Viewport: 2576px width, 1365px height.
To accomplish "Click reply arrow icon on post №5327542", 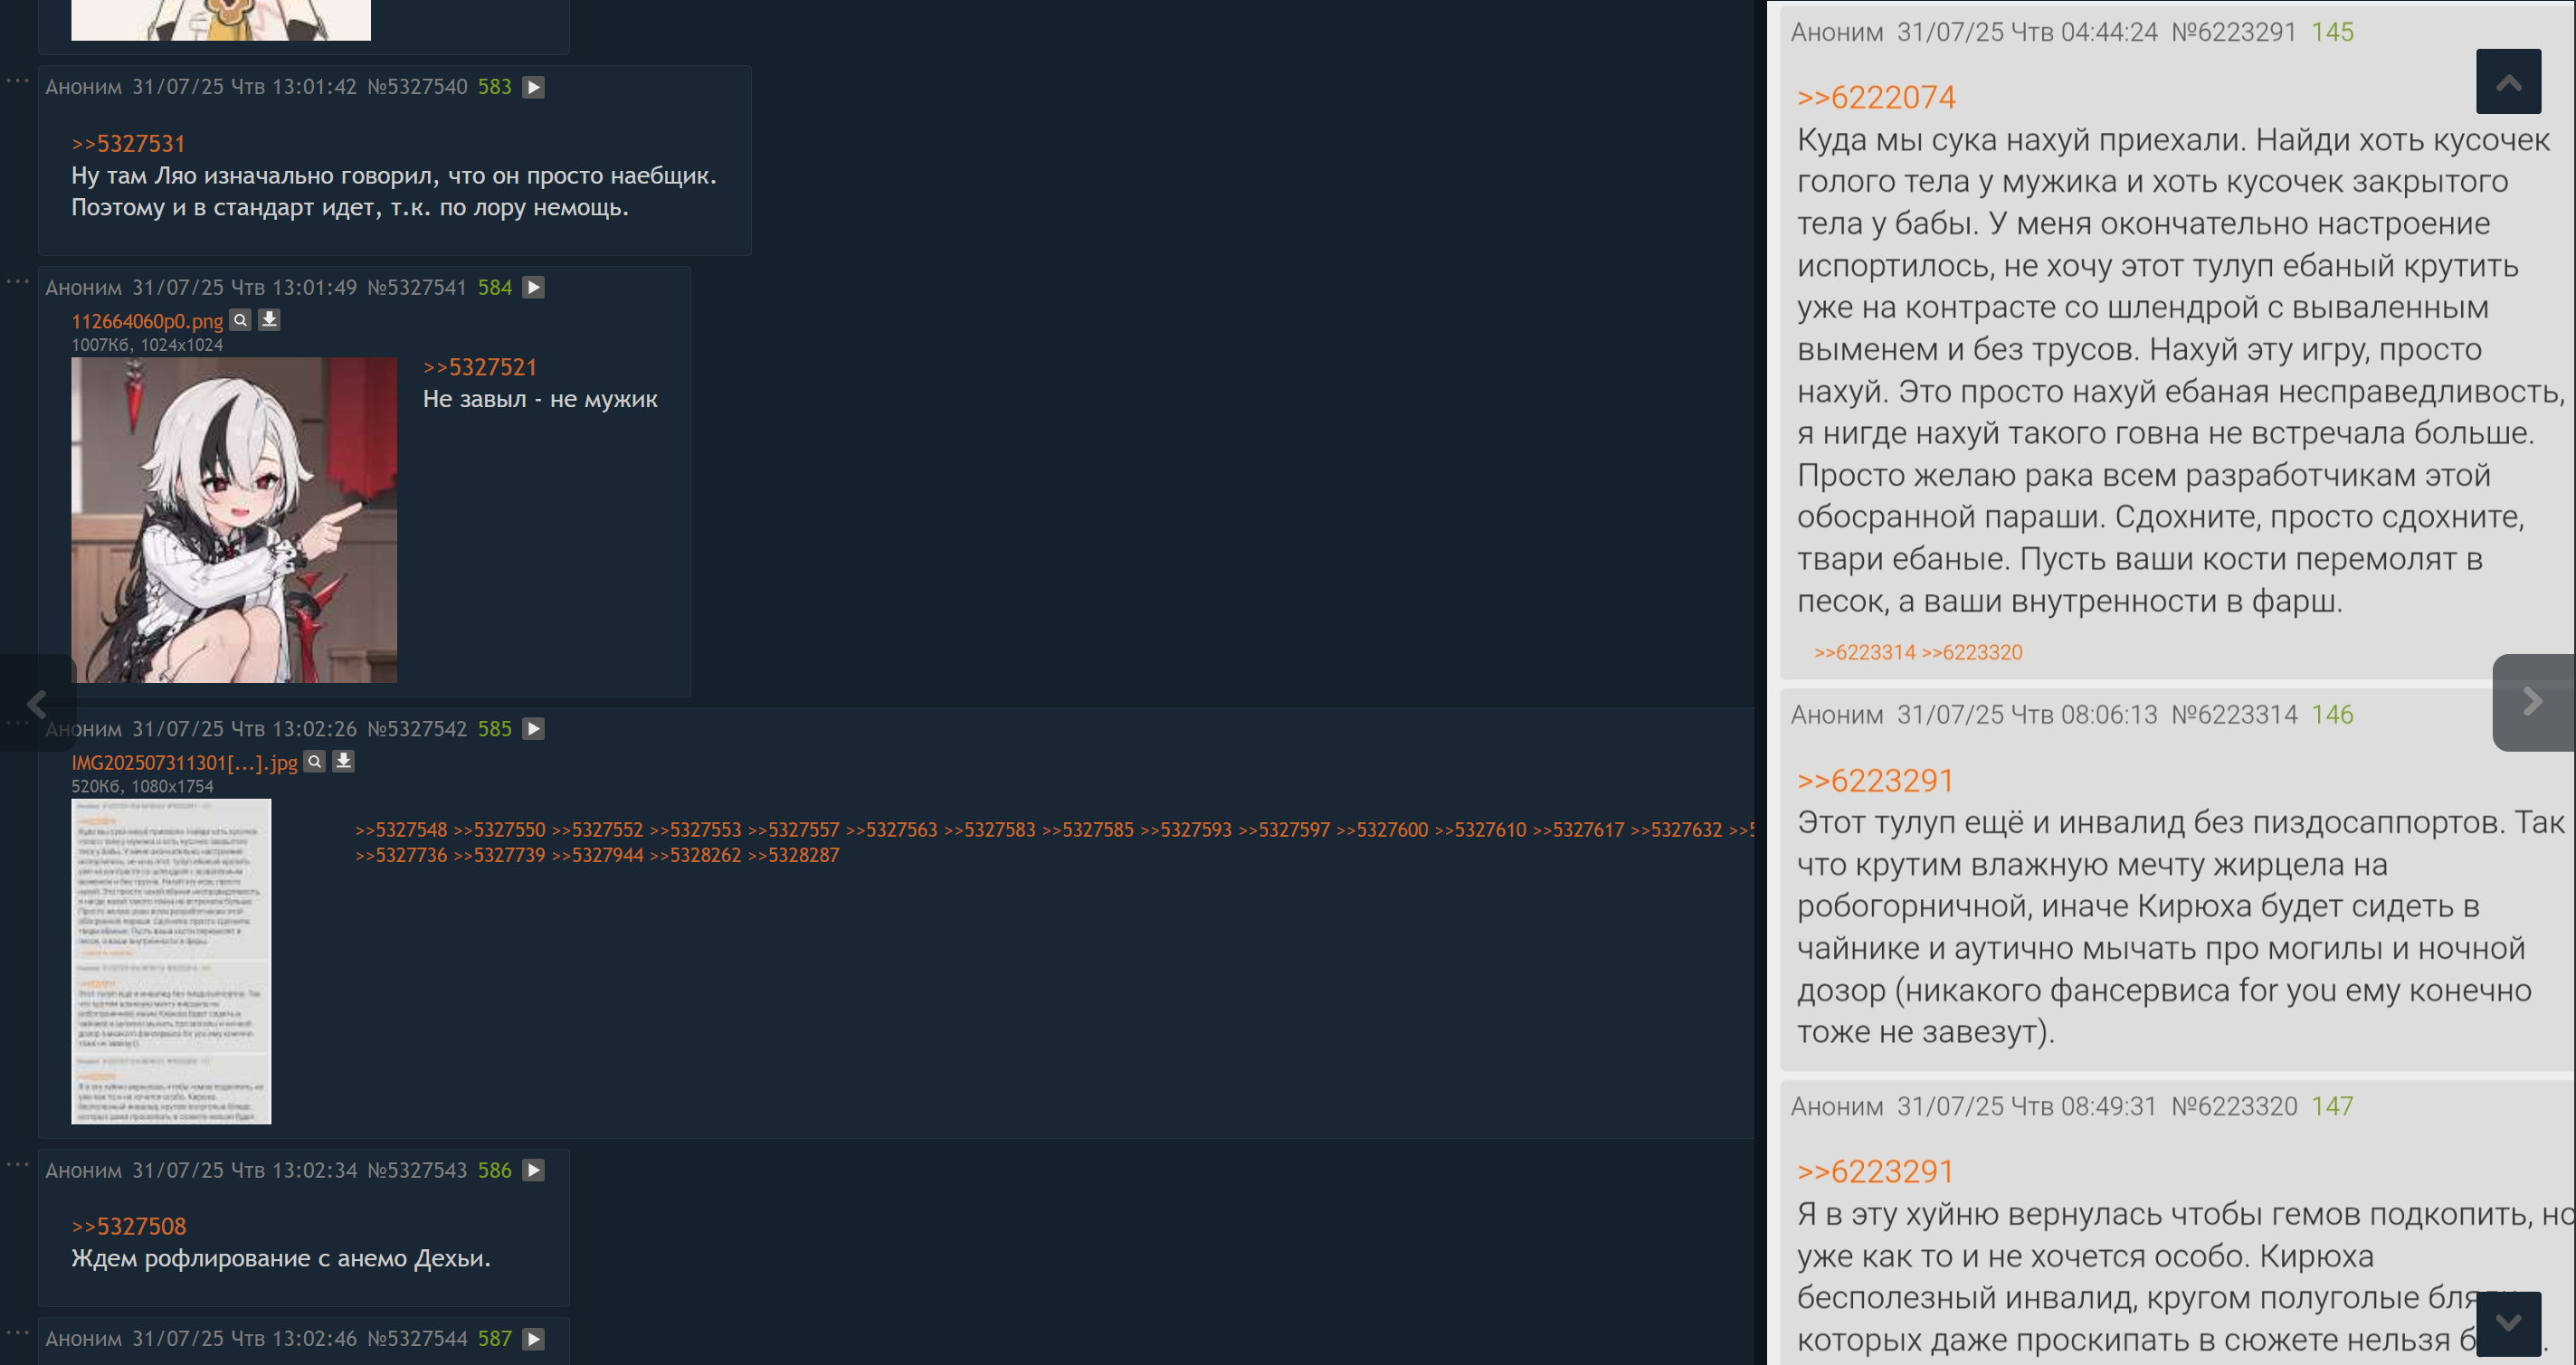I will 533,729.
